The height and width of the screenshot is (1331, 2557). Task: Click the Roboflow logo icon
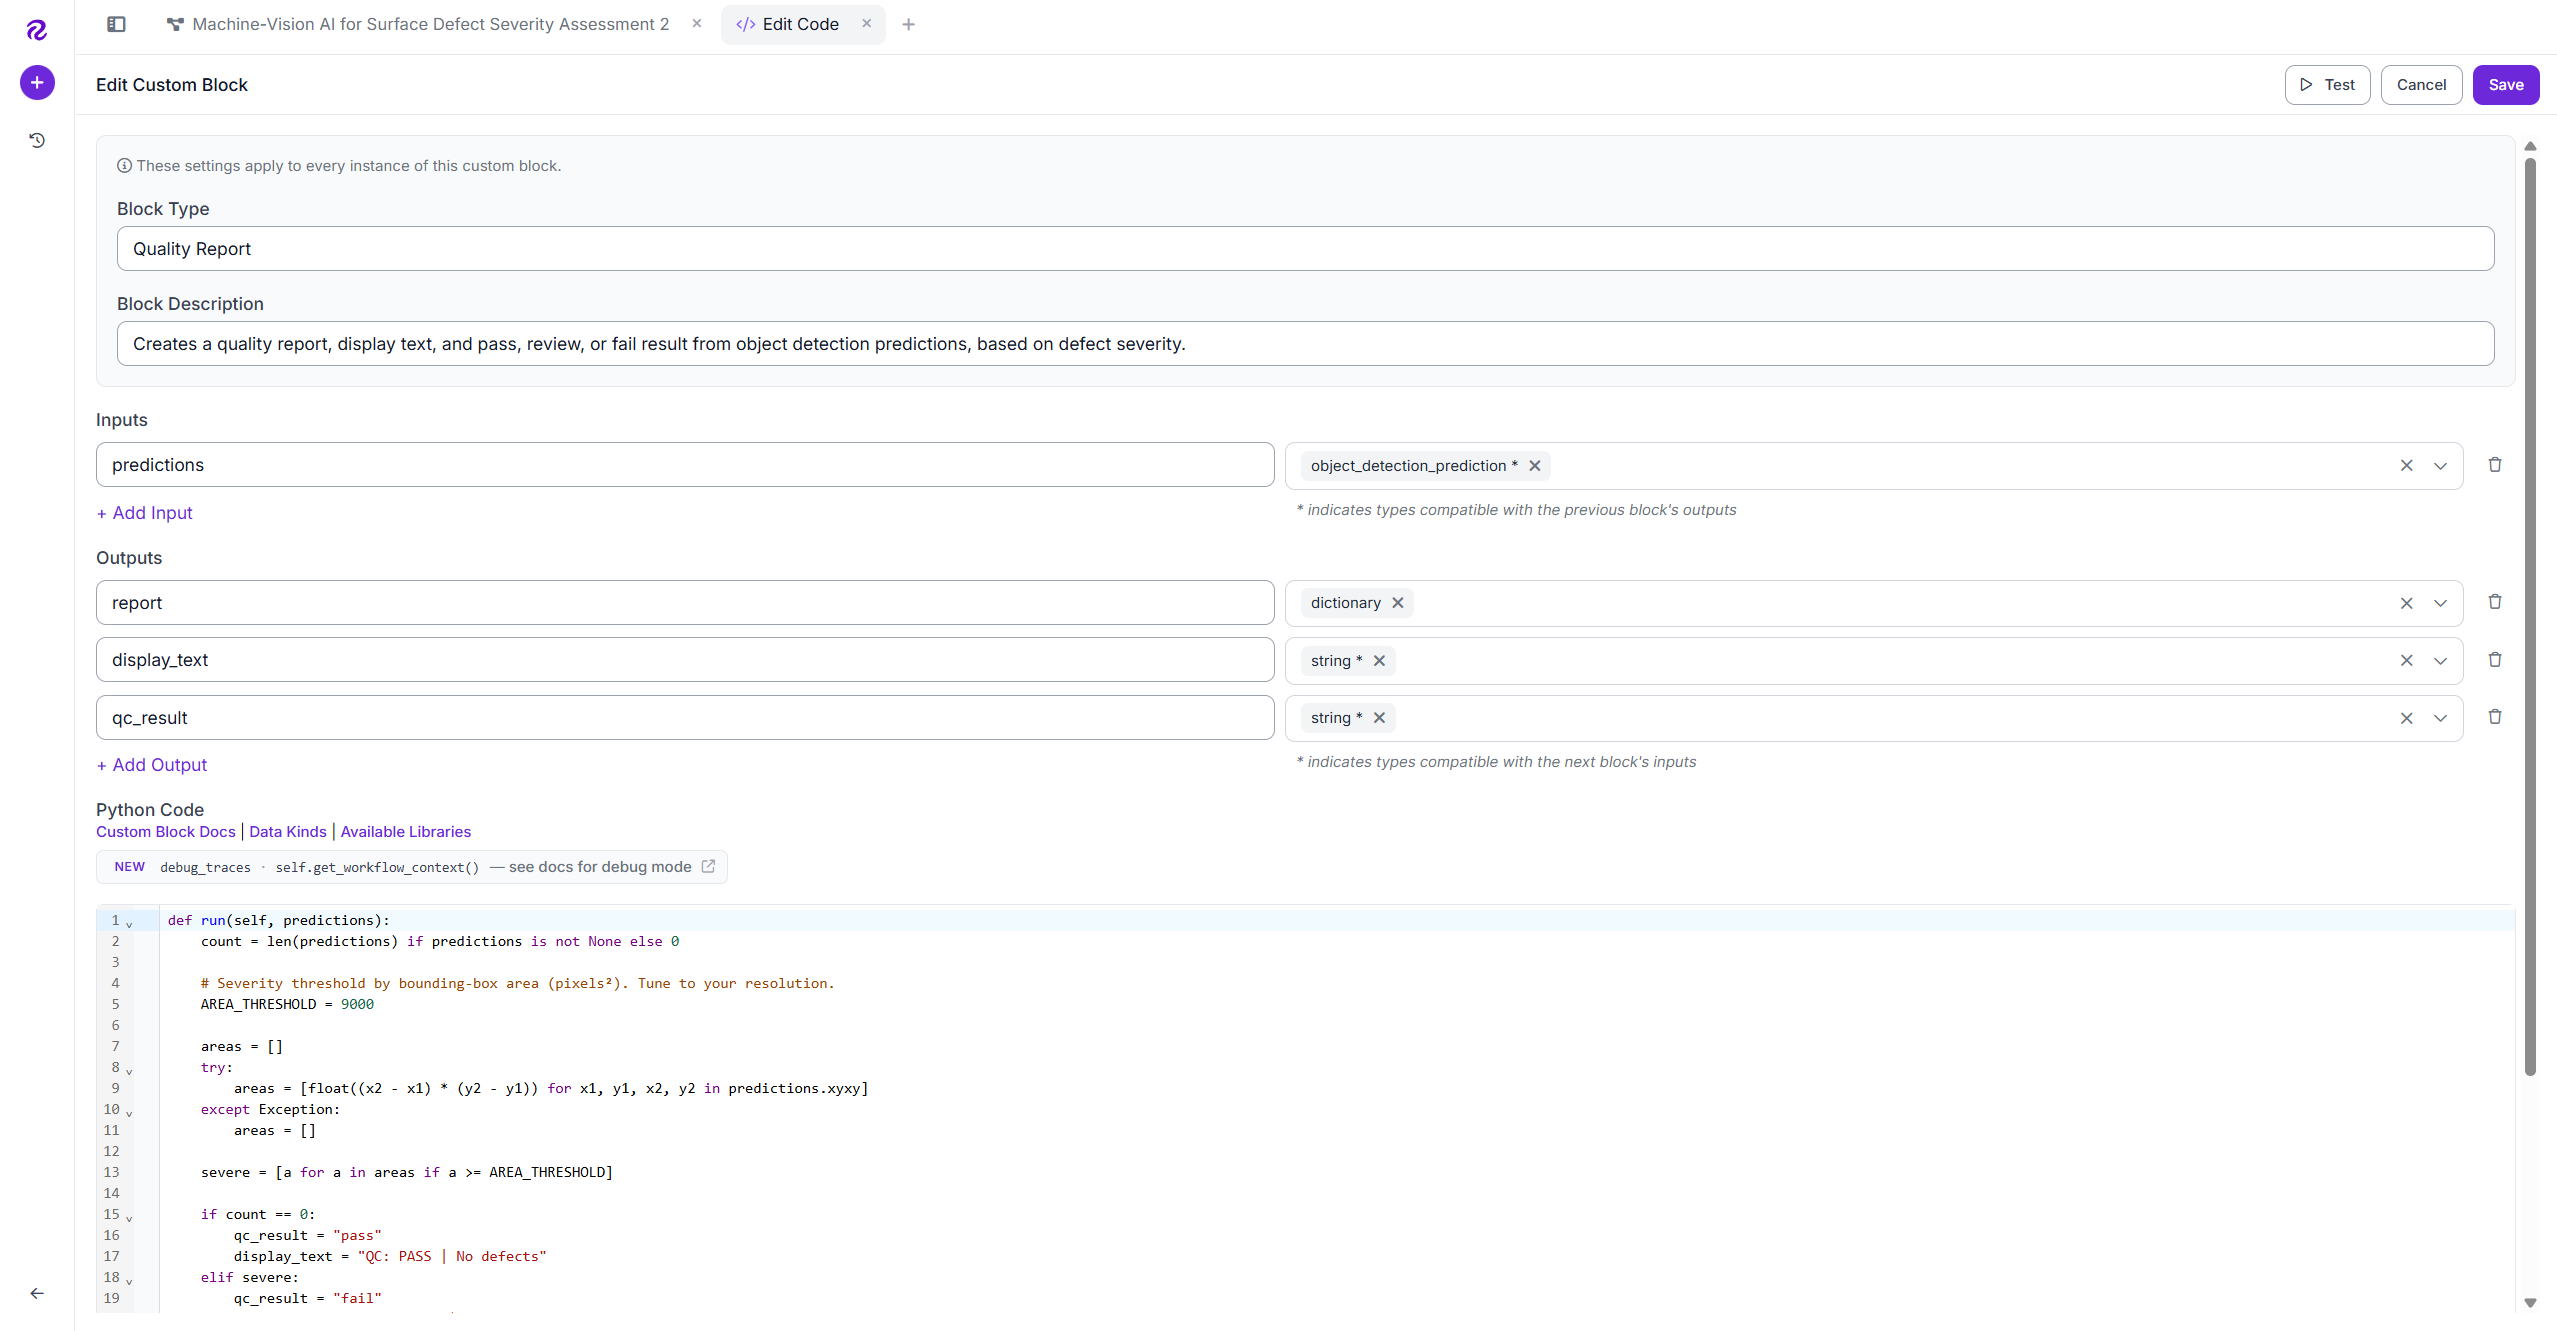pos(37,30)
